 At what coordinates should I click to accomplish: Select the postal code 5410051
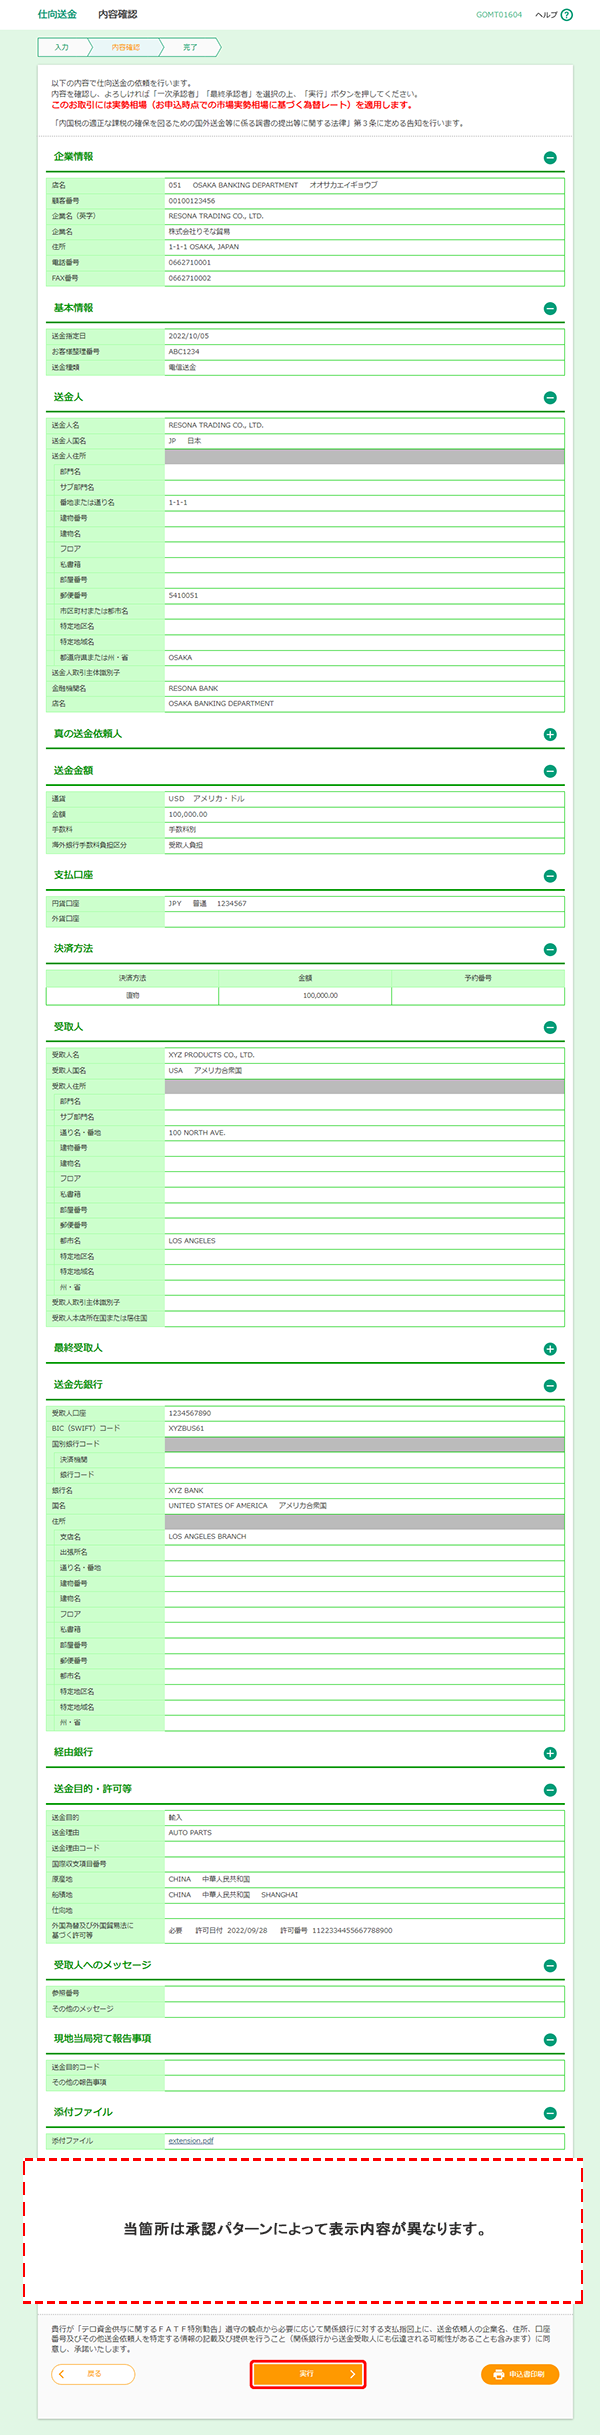point(183,596)
